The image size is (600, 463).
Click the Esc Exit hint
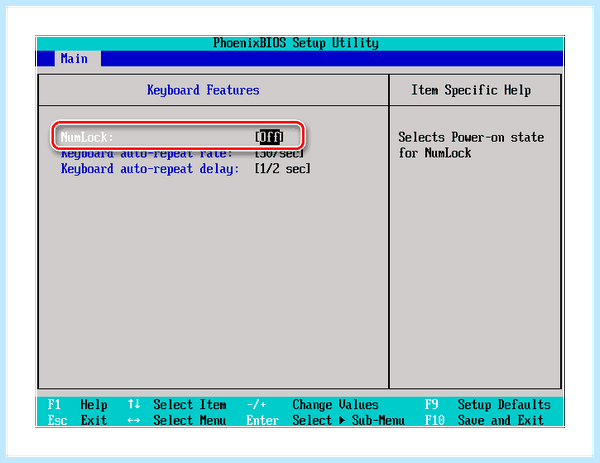(77, 420)
